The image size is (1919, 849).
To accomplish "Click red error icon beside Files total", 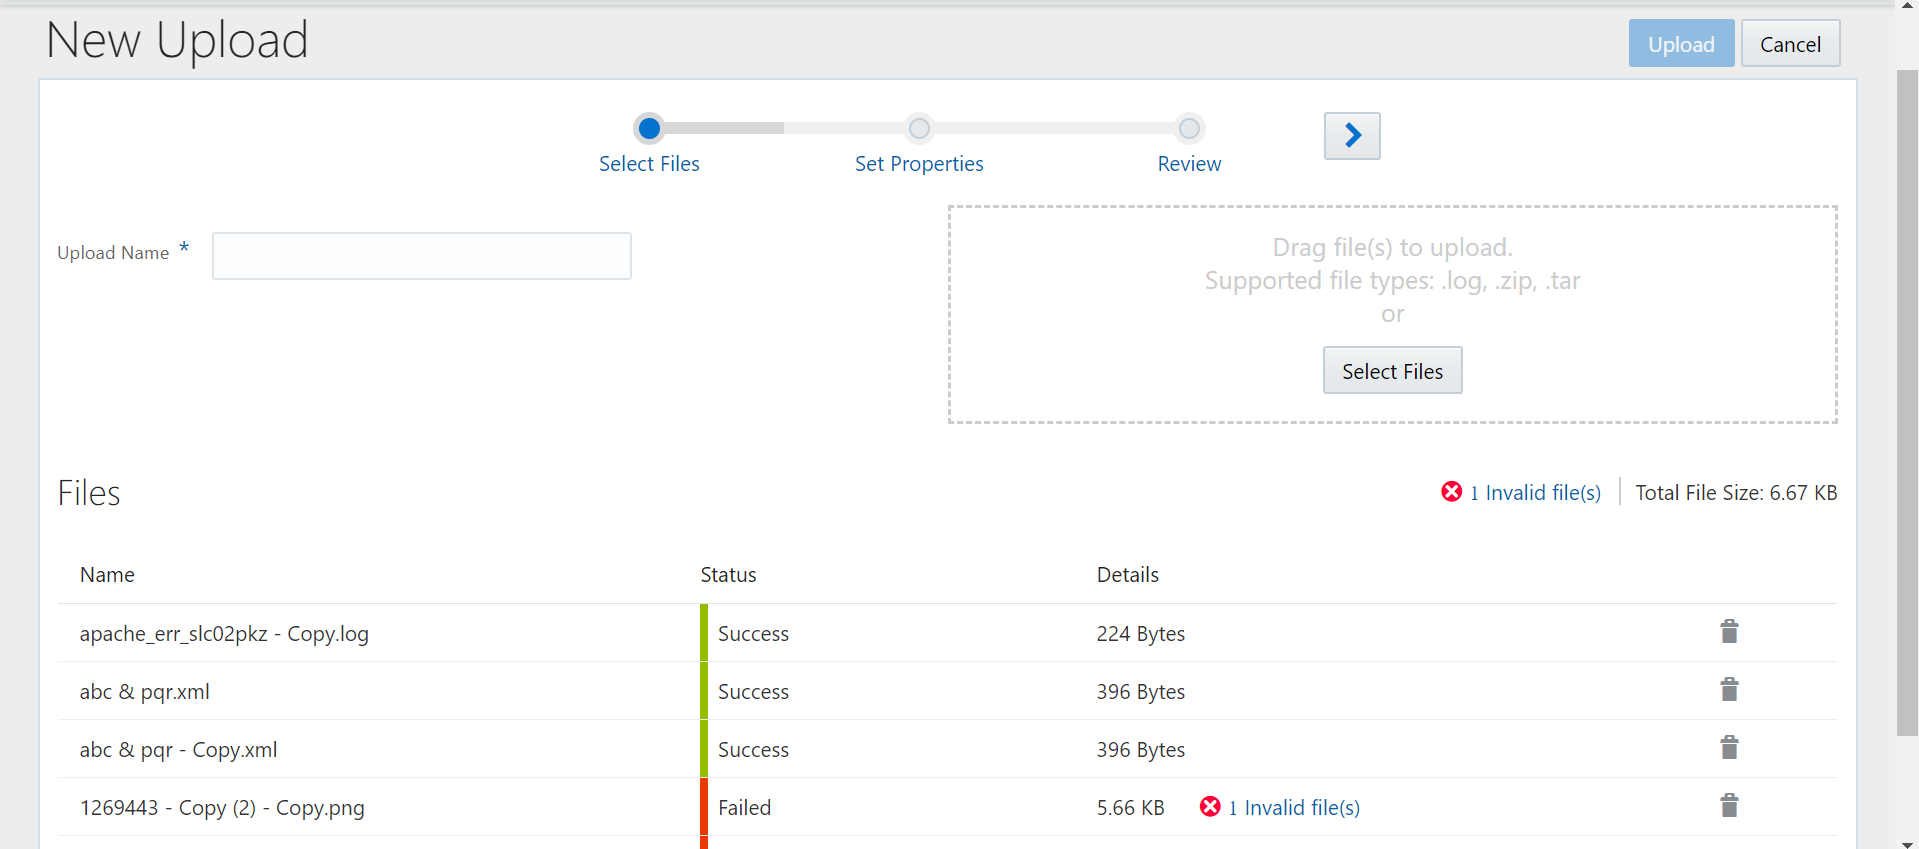I will point(1452,491).
